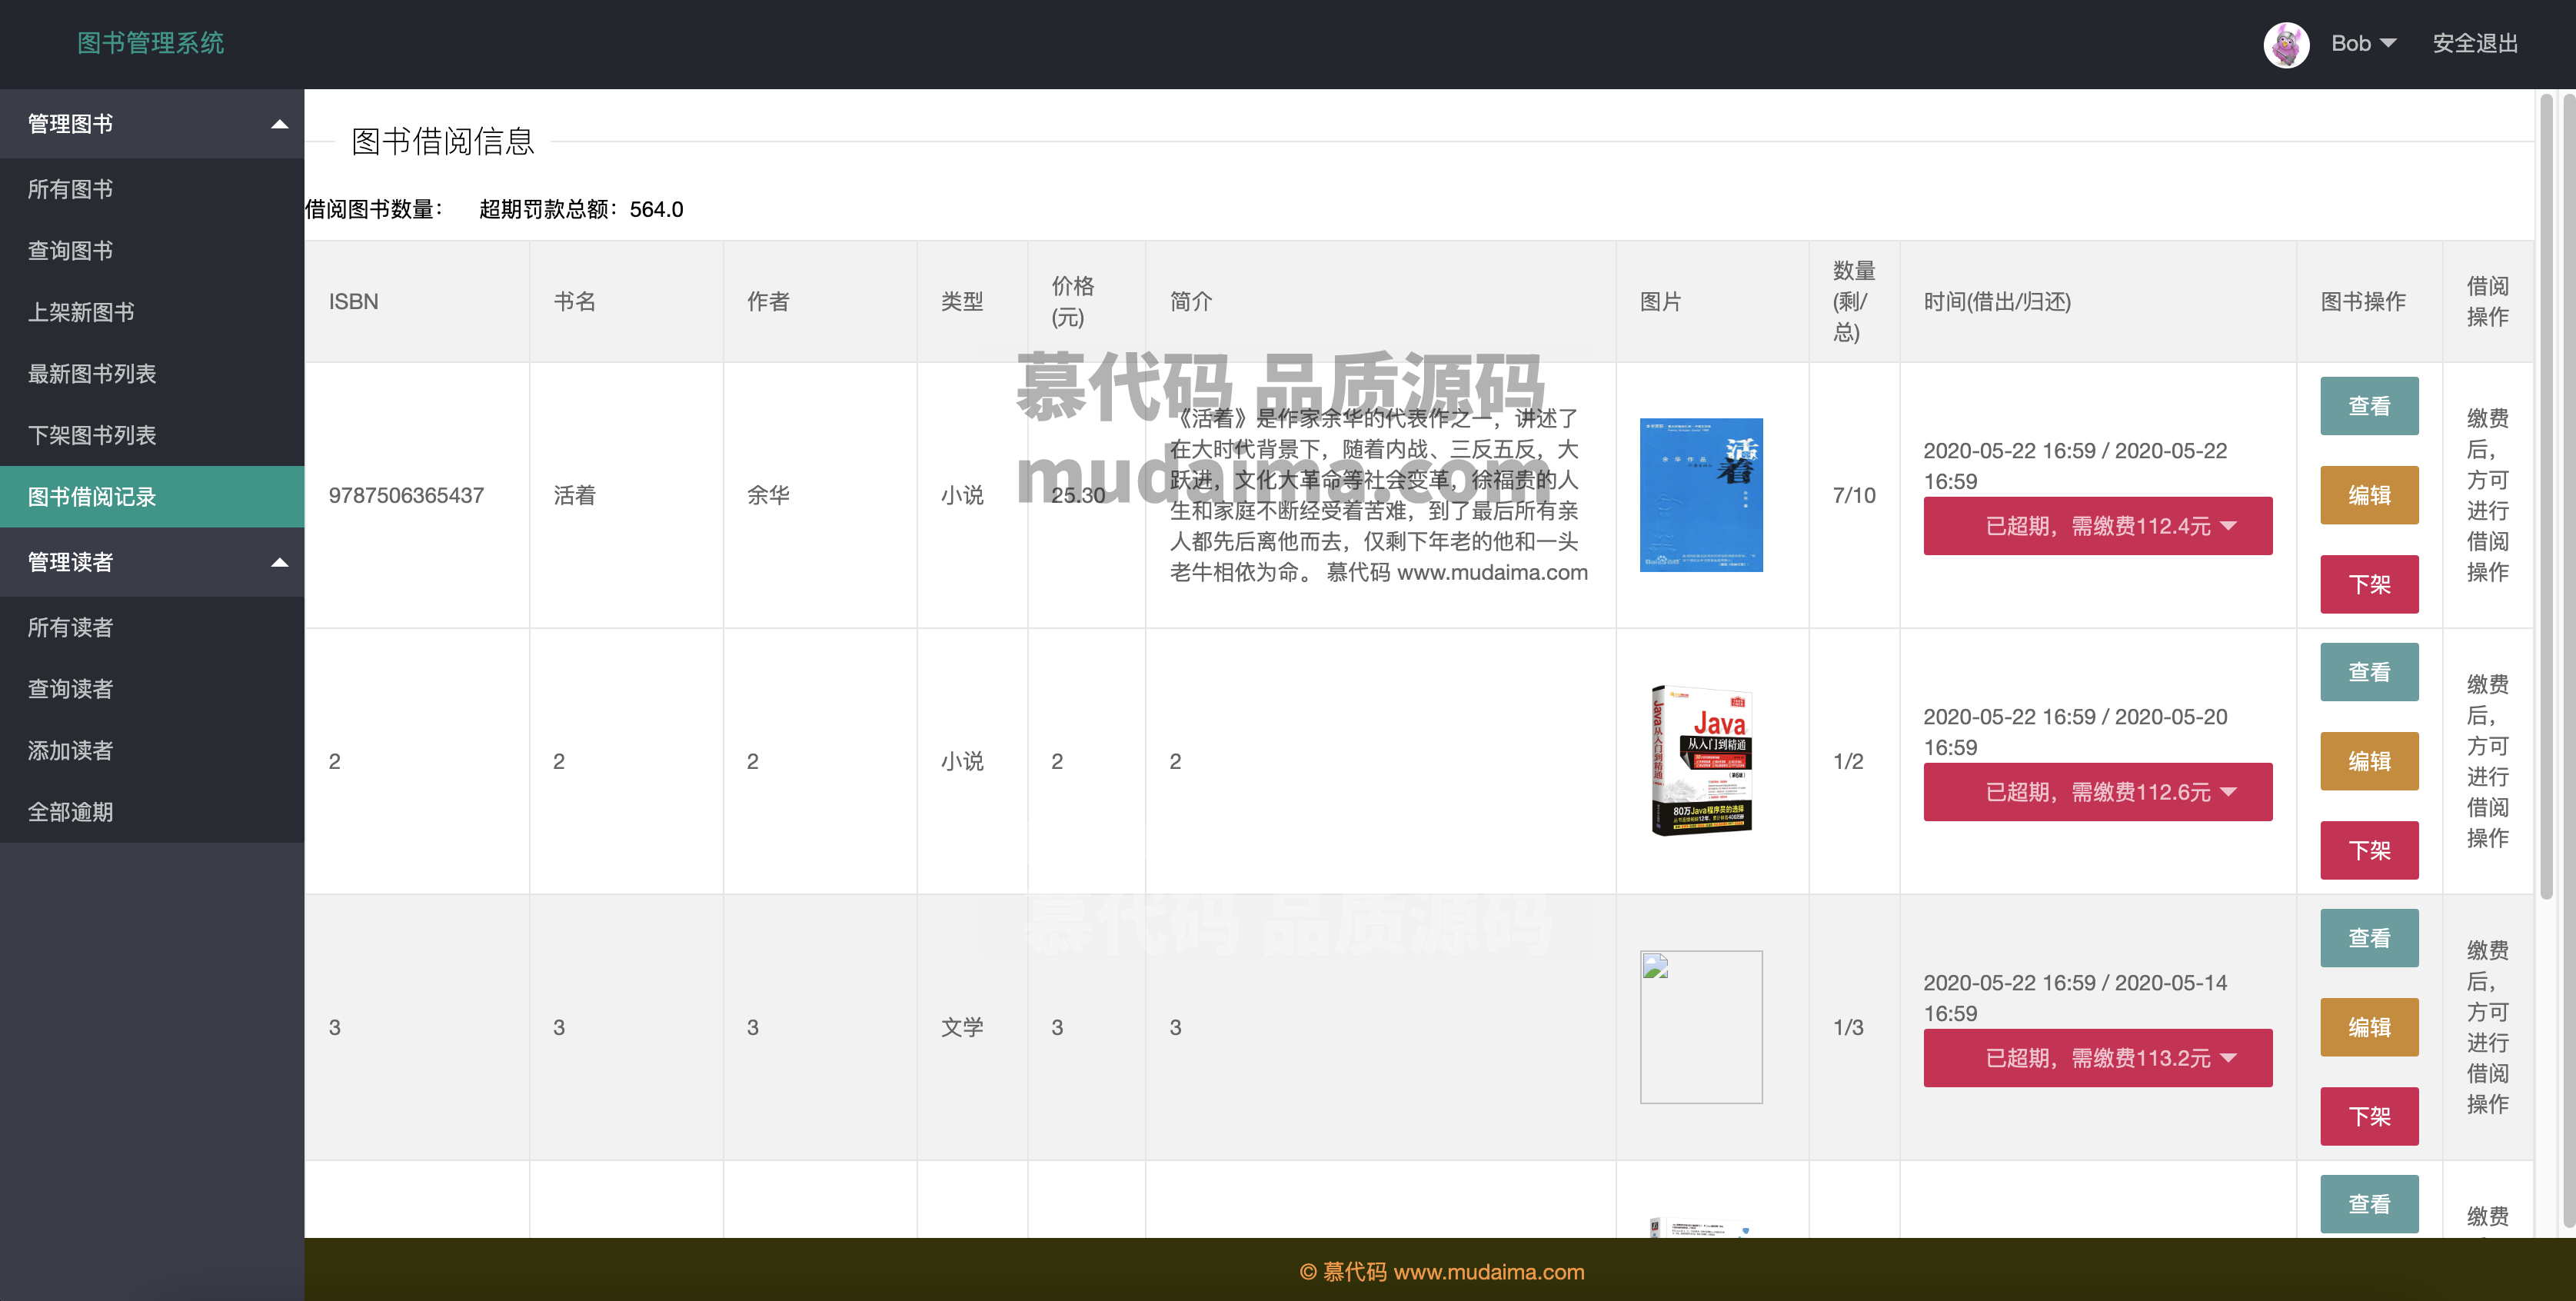Click 下架 button for ISBN 3 row
Screen dimensions: 2576x1301
point(2369,1116)
